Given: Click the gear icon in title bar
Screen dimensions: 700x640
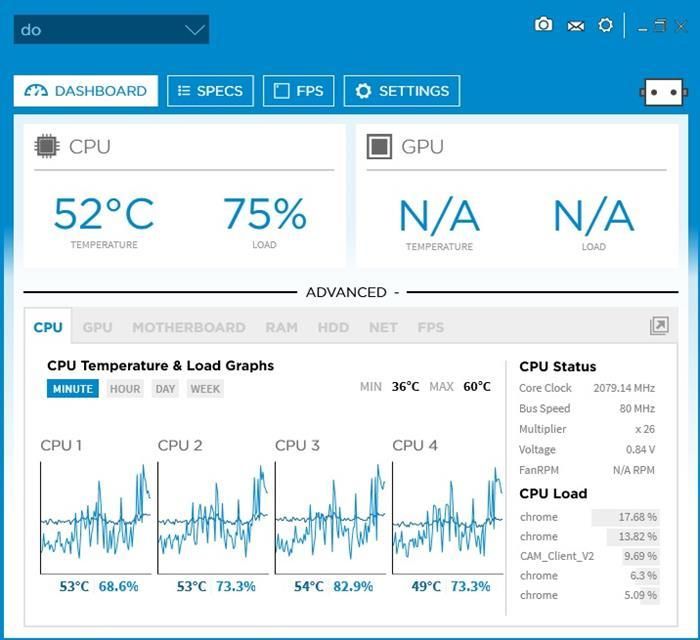Looking at the screenshot, I should pyautogui.click(x=605, y=25).
